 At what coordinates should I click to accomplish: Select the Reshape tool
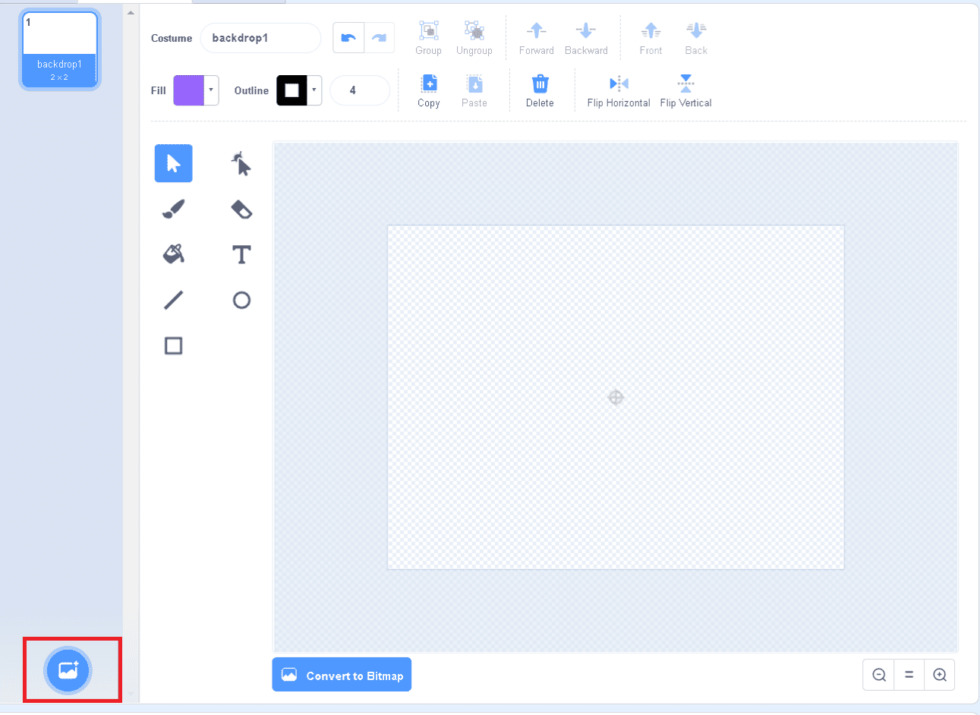241,163
